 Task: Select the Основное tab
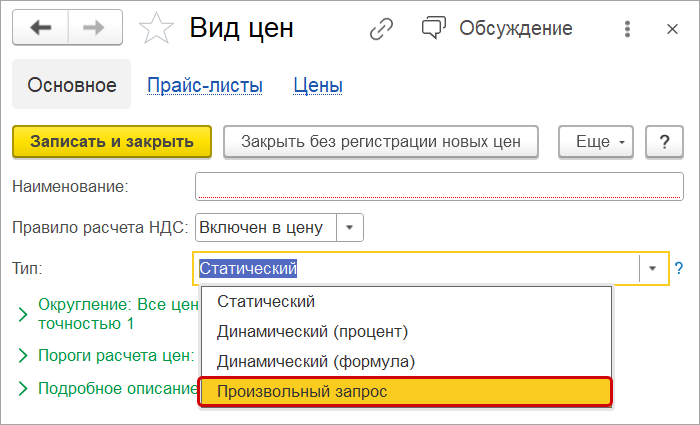(72, 86)
